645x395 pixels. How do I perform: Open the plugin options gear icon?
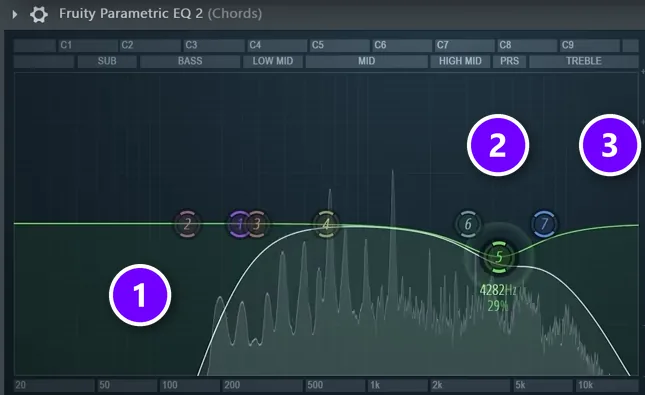[39, 14]
